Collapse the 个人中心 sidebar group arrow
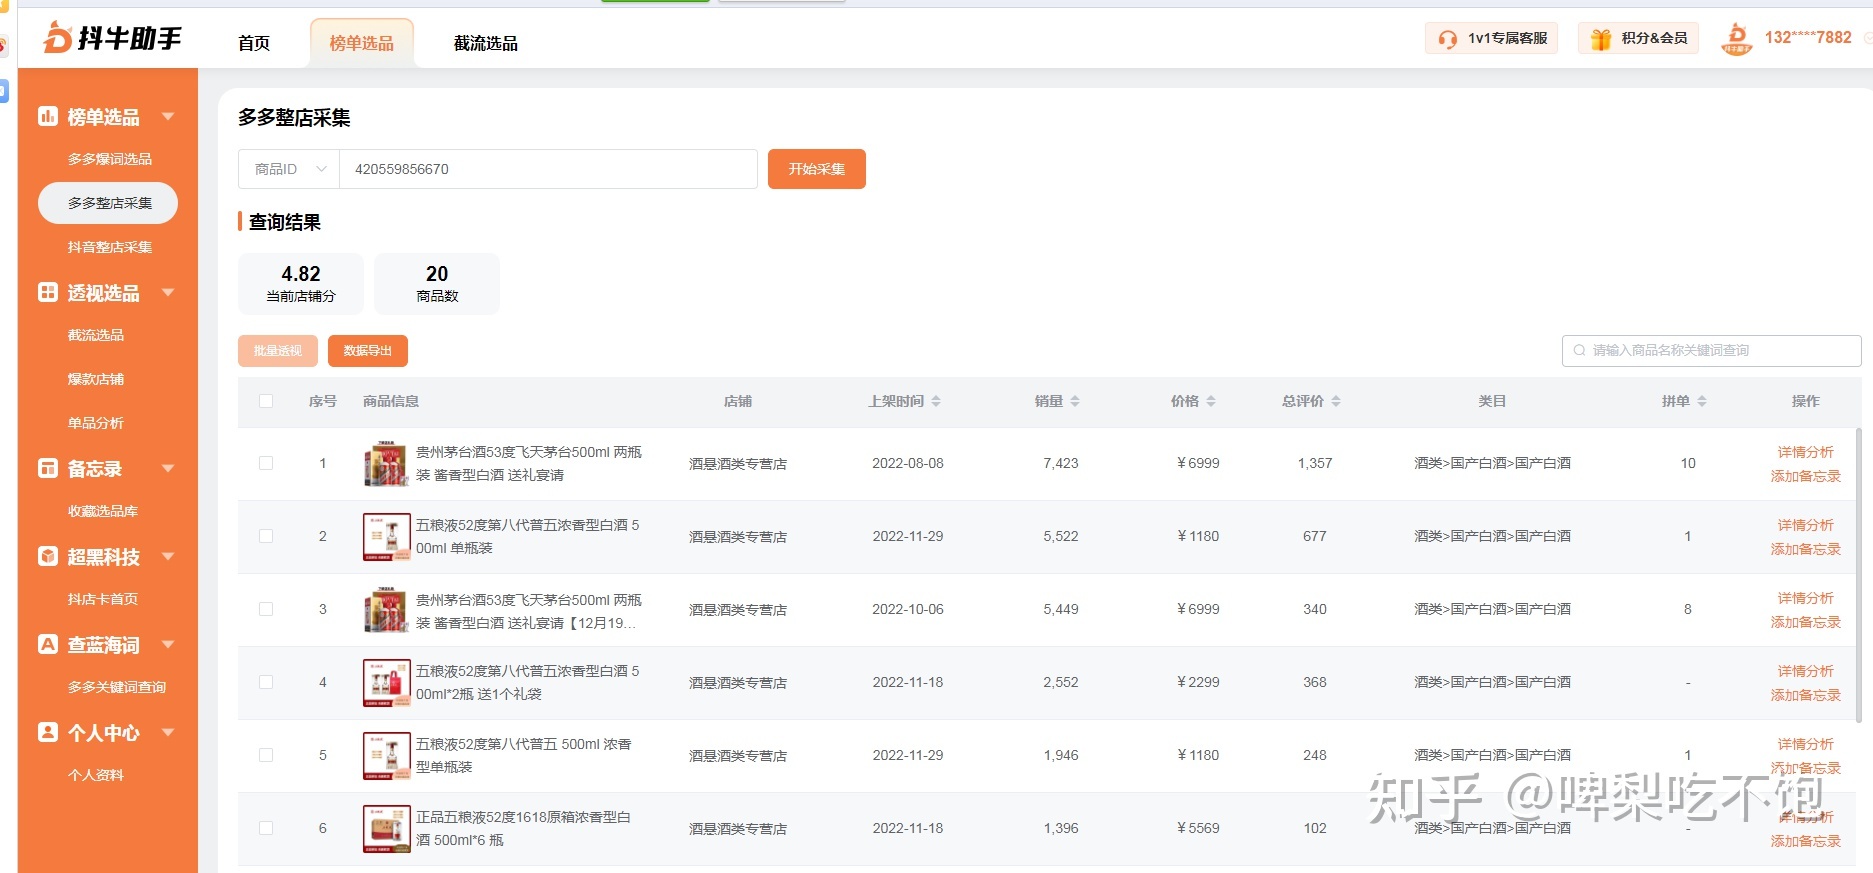The width and height of the screenshot is (1873, 873). point(168,732)
